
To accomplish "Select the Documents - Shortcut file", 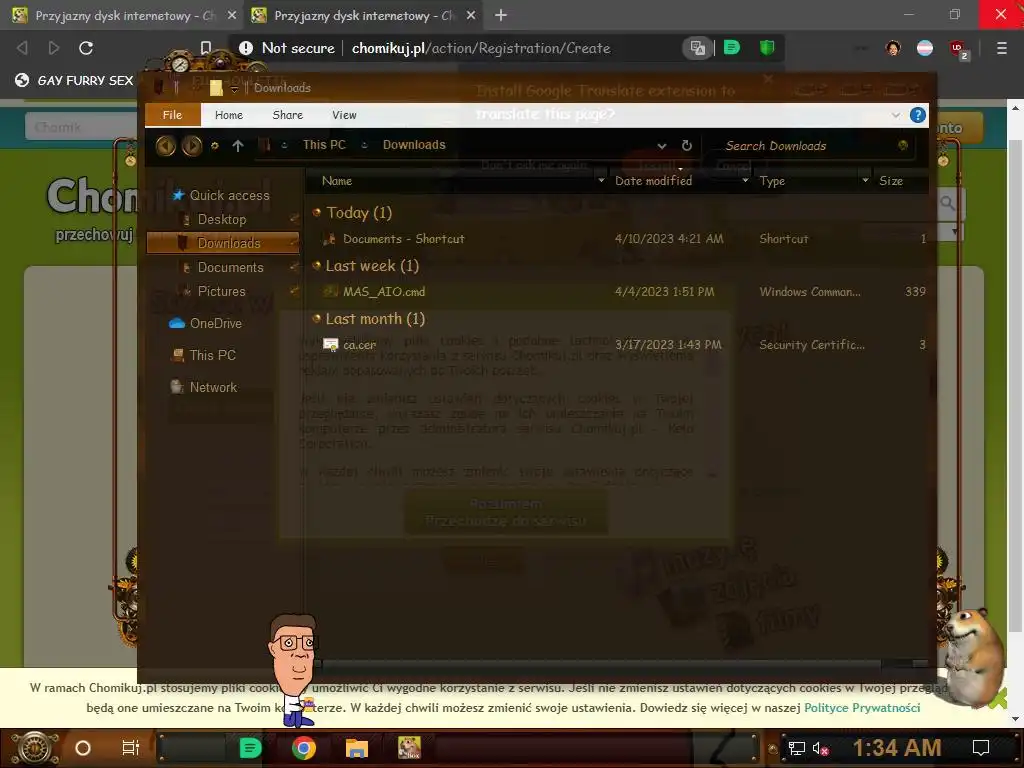I will click(x=404, y=239).
